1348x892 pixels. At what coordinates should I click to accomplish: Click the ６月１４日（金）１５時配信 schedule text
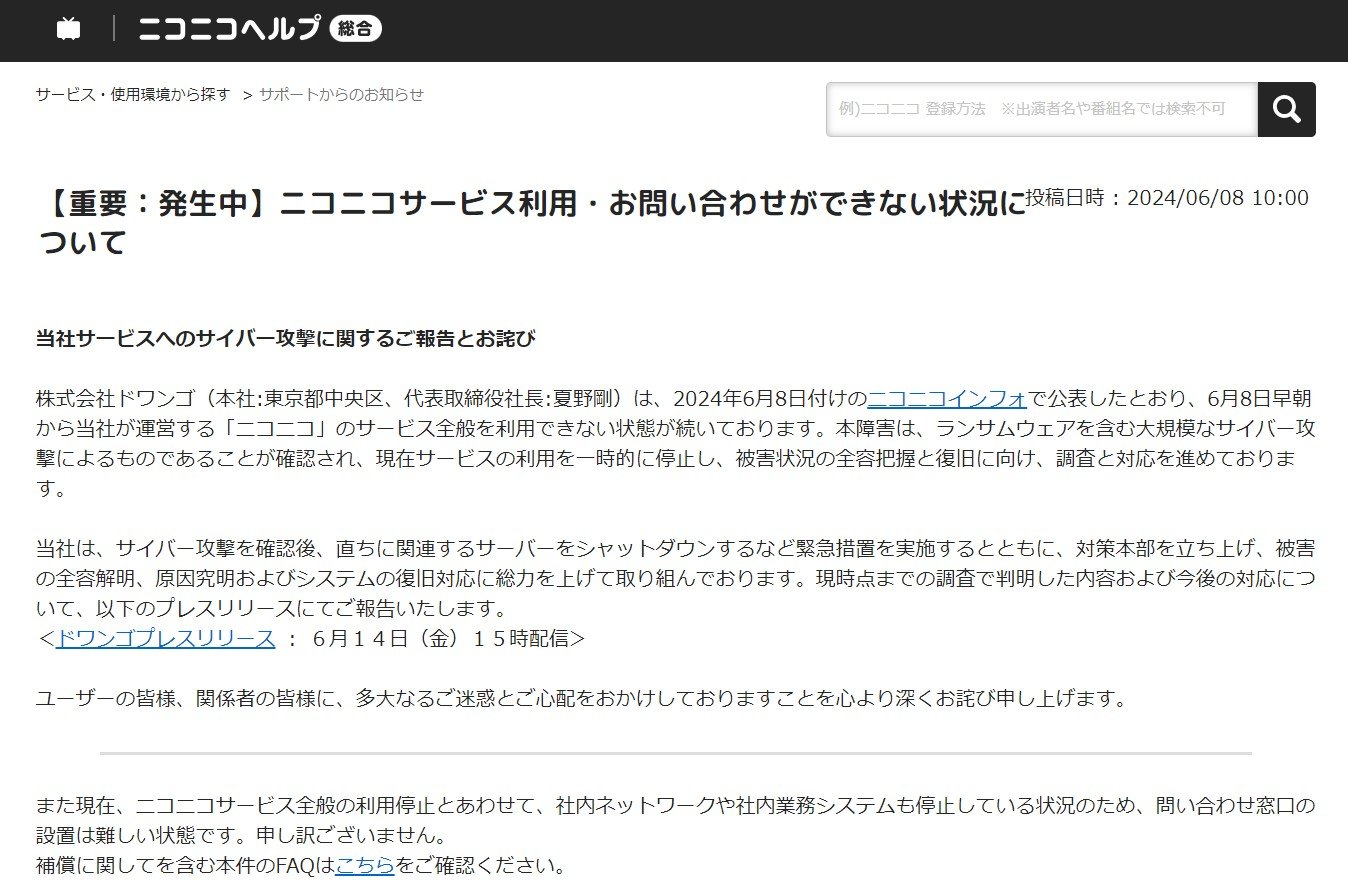click(x=440, y=639)
